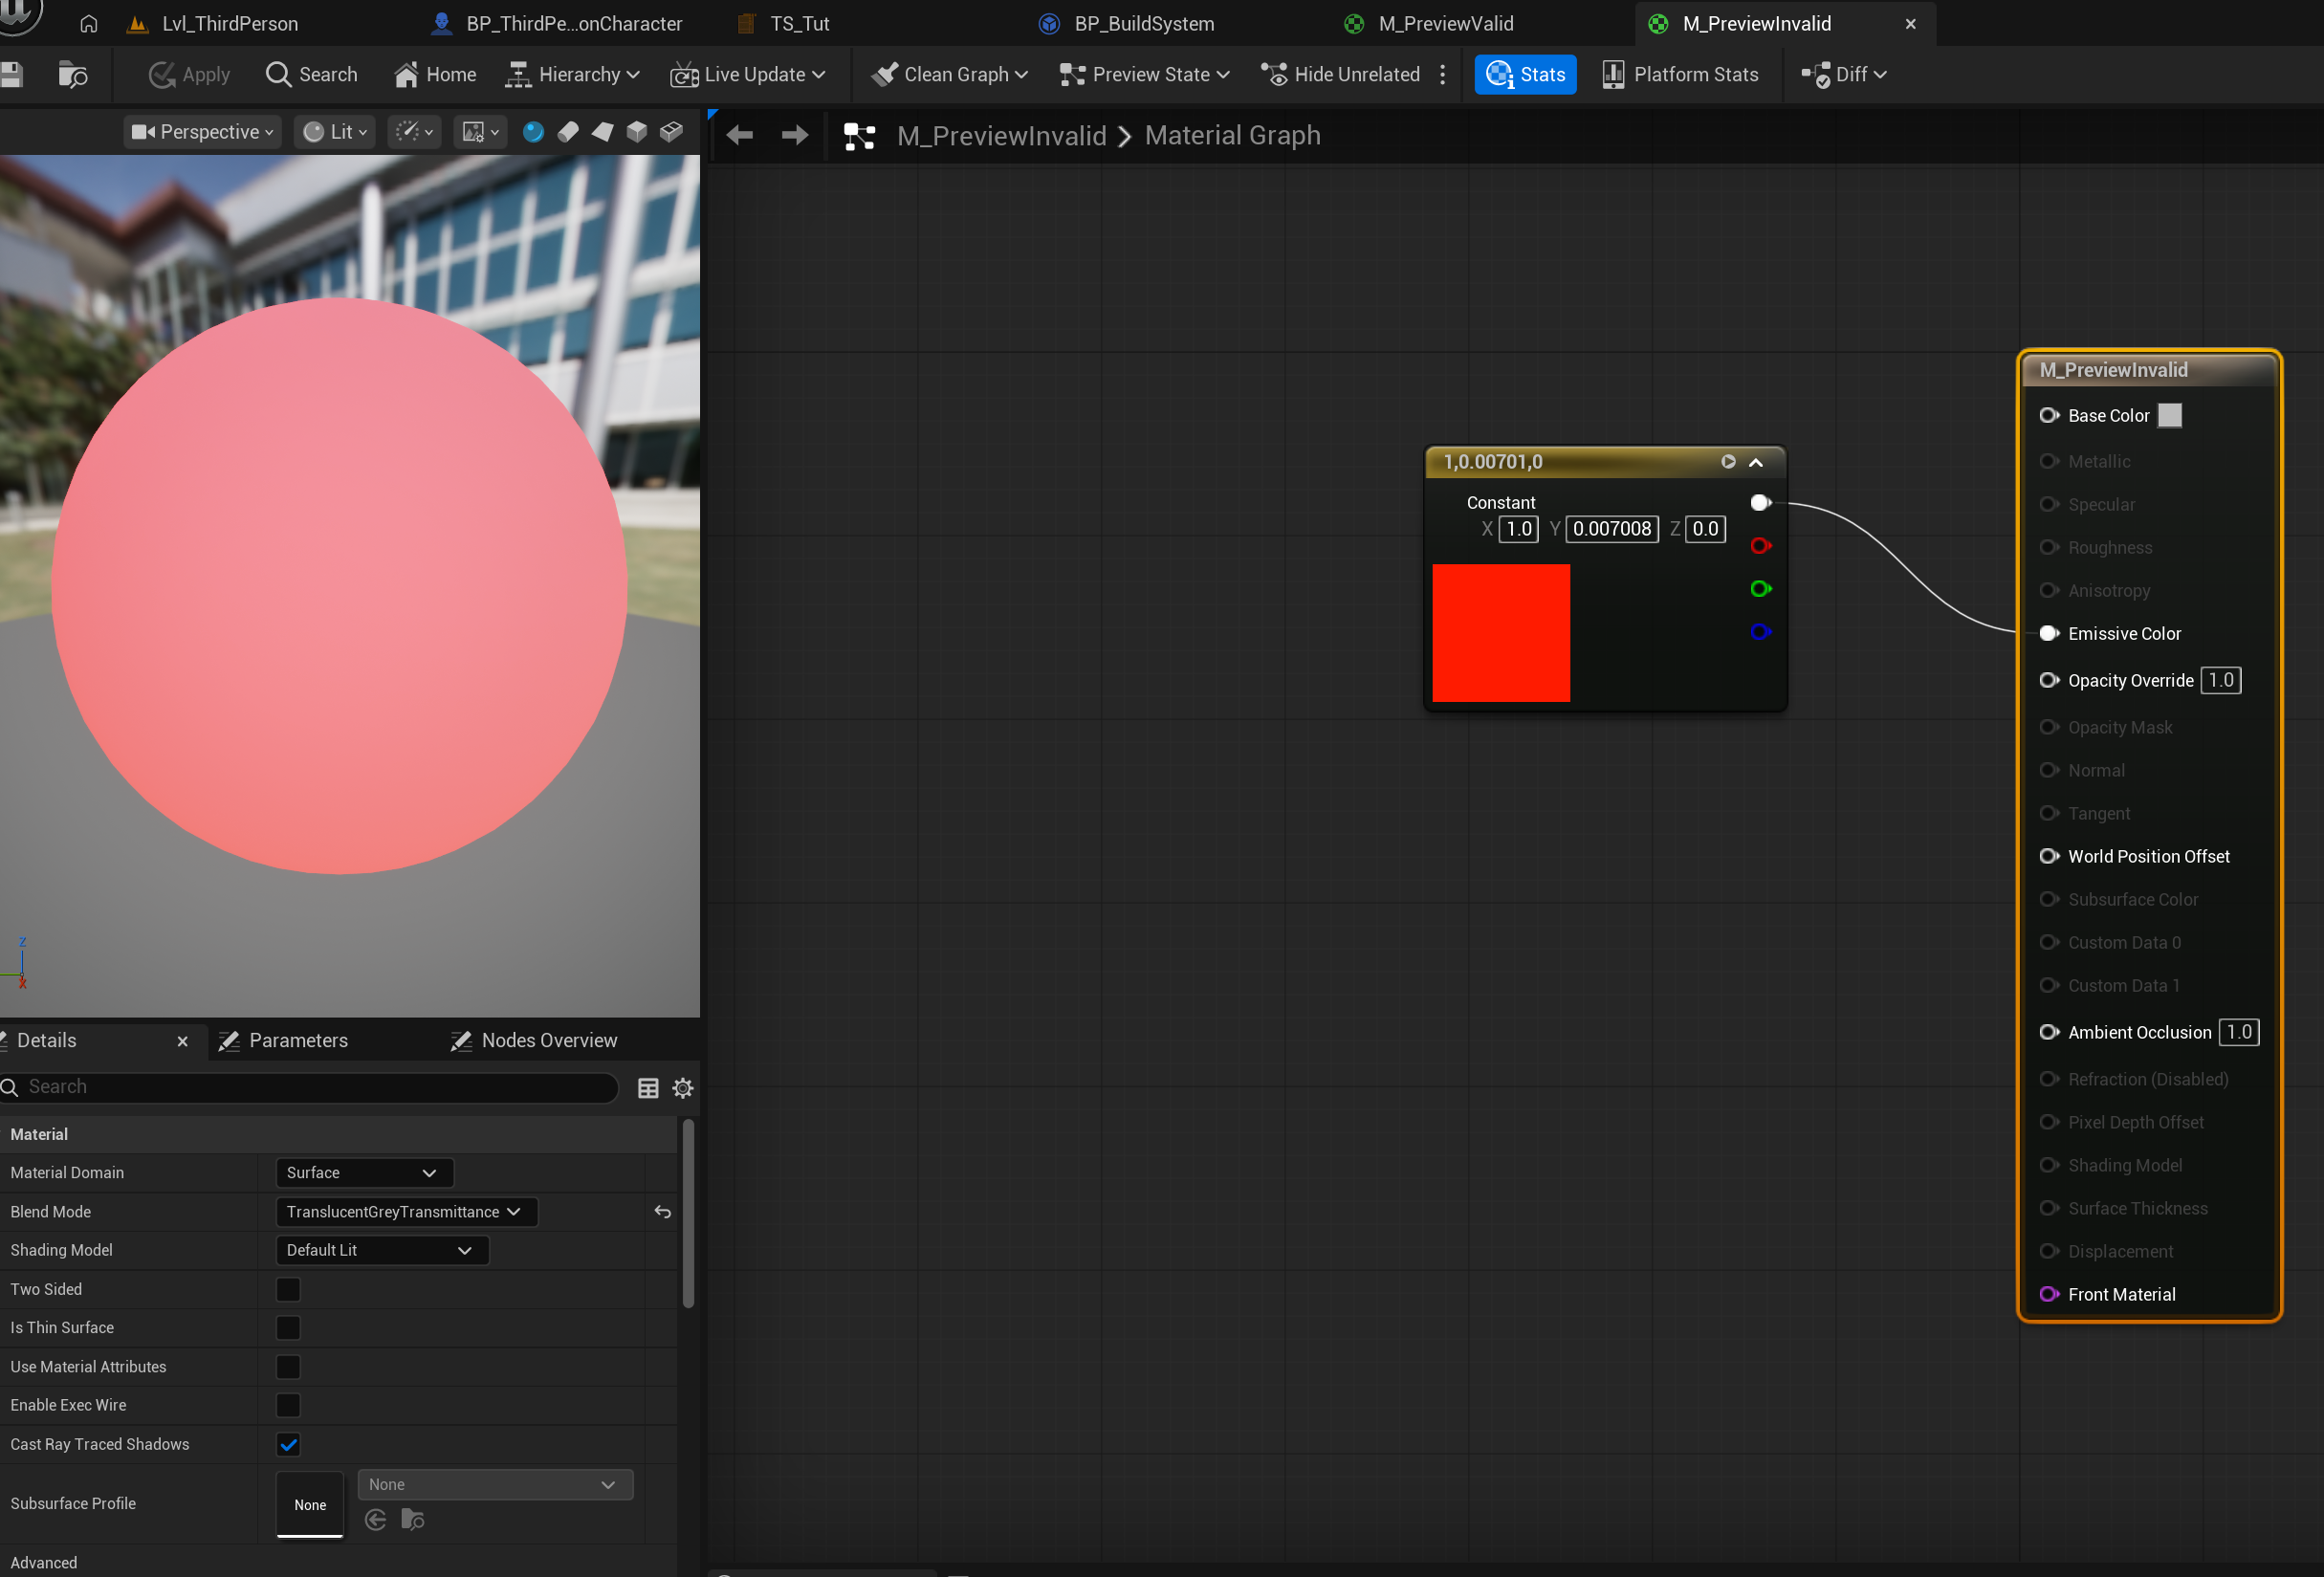Collapse the Constant node with chevron
The height and width of the screenshot is (1577, 2324).
tap(1756, 462)
